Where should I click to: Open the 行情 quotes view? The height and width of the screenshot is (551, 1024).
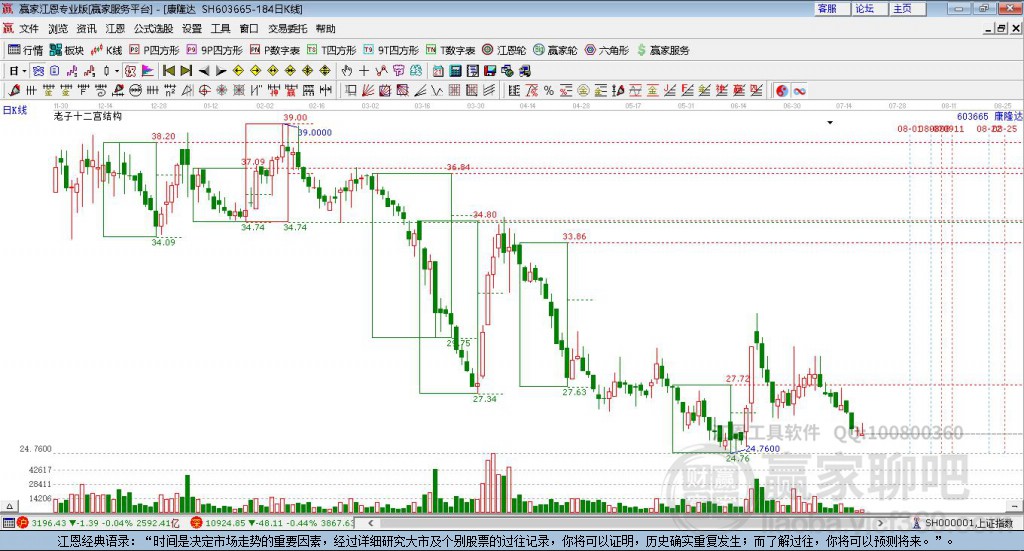25,50
